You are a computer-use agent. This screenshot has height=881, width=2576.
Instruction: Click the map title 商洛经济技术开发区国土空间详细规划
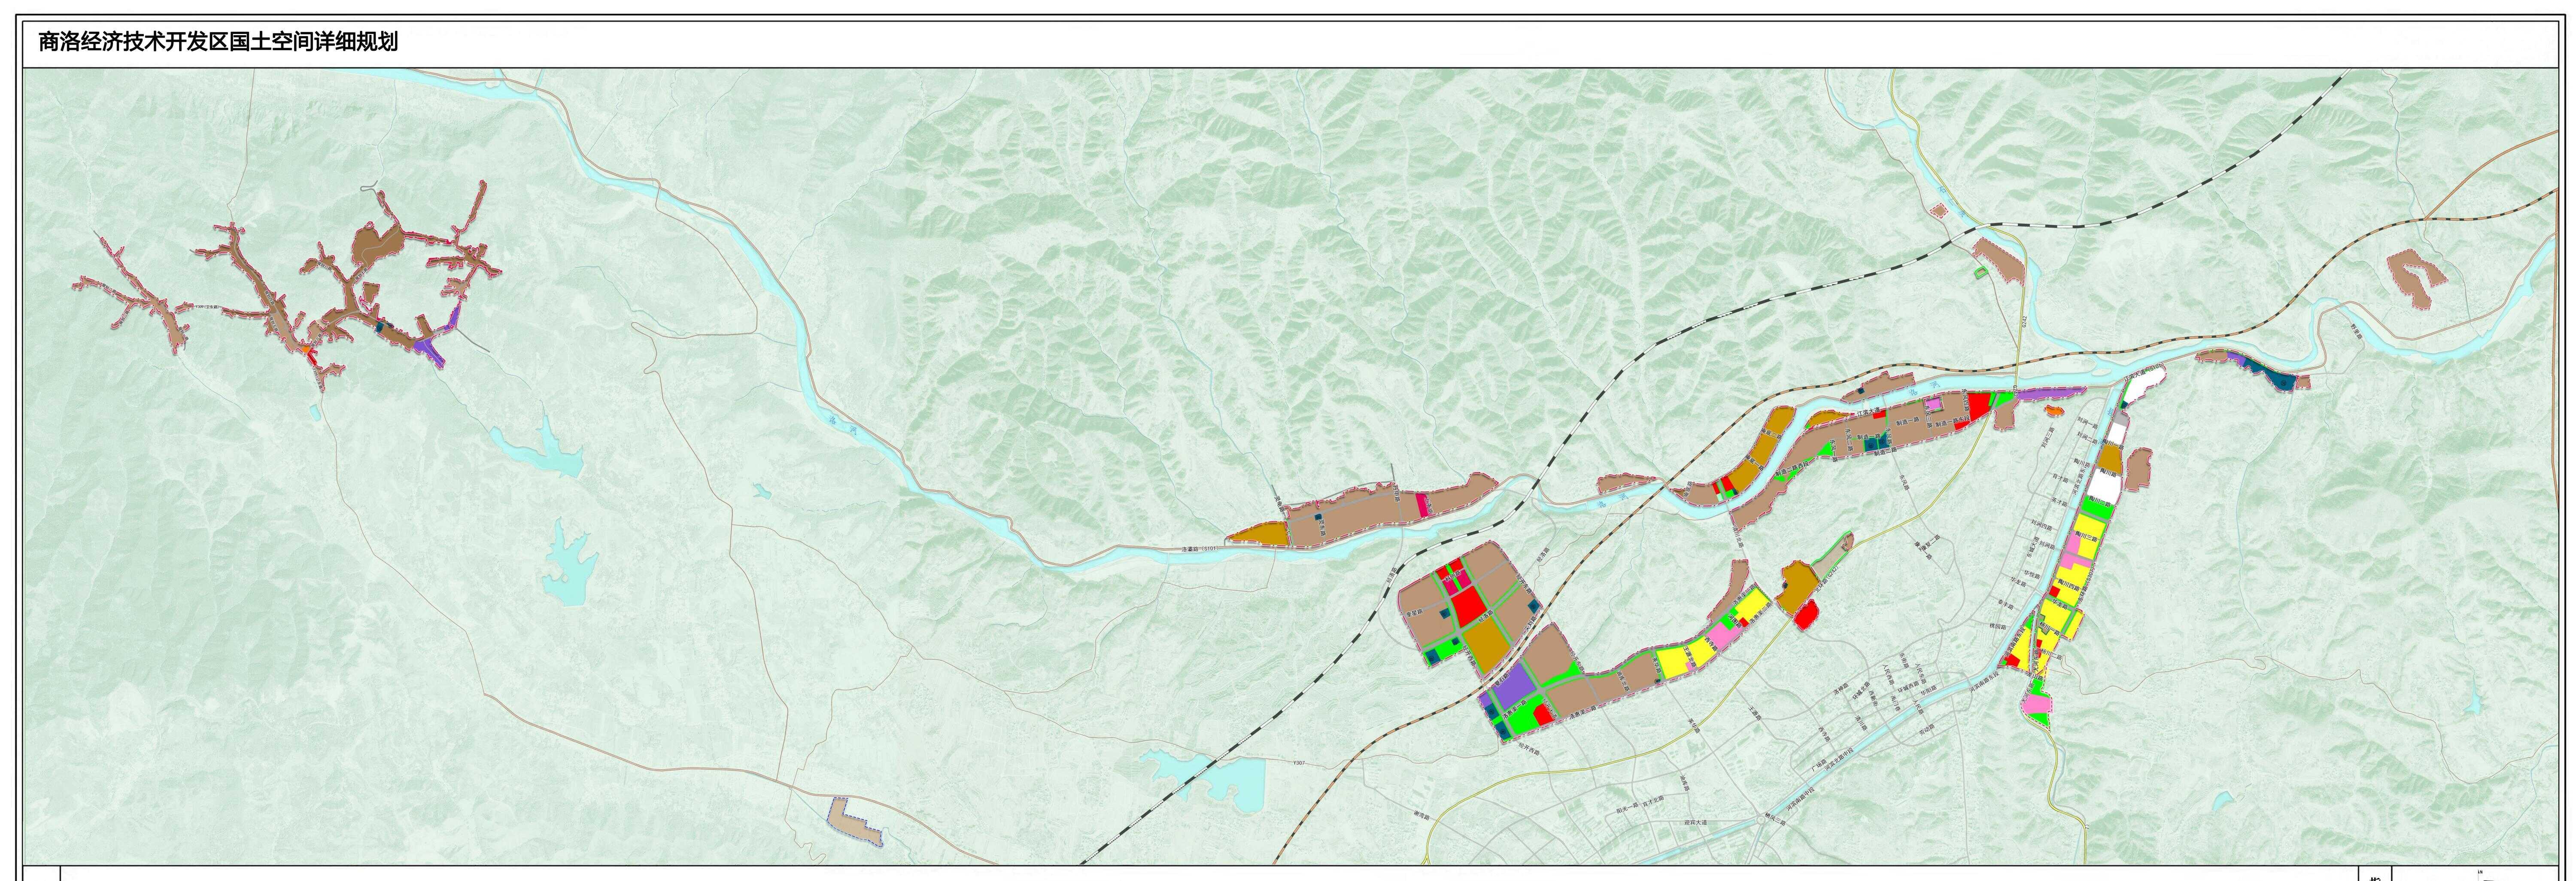pos(218,42)
